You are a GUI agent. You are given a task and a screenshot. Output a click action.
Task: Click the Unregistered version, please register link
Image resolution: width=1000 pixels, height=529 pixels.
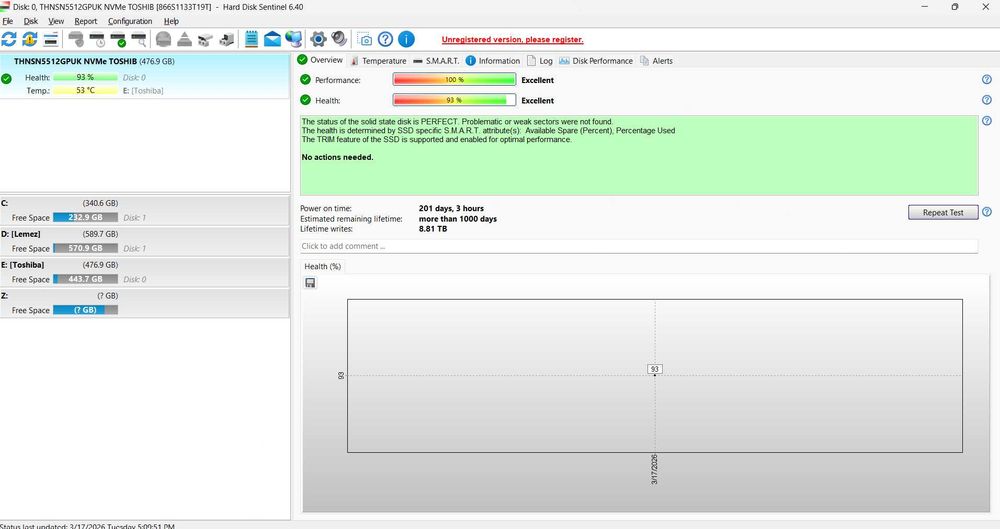point(512,40)
